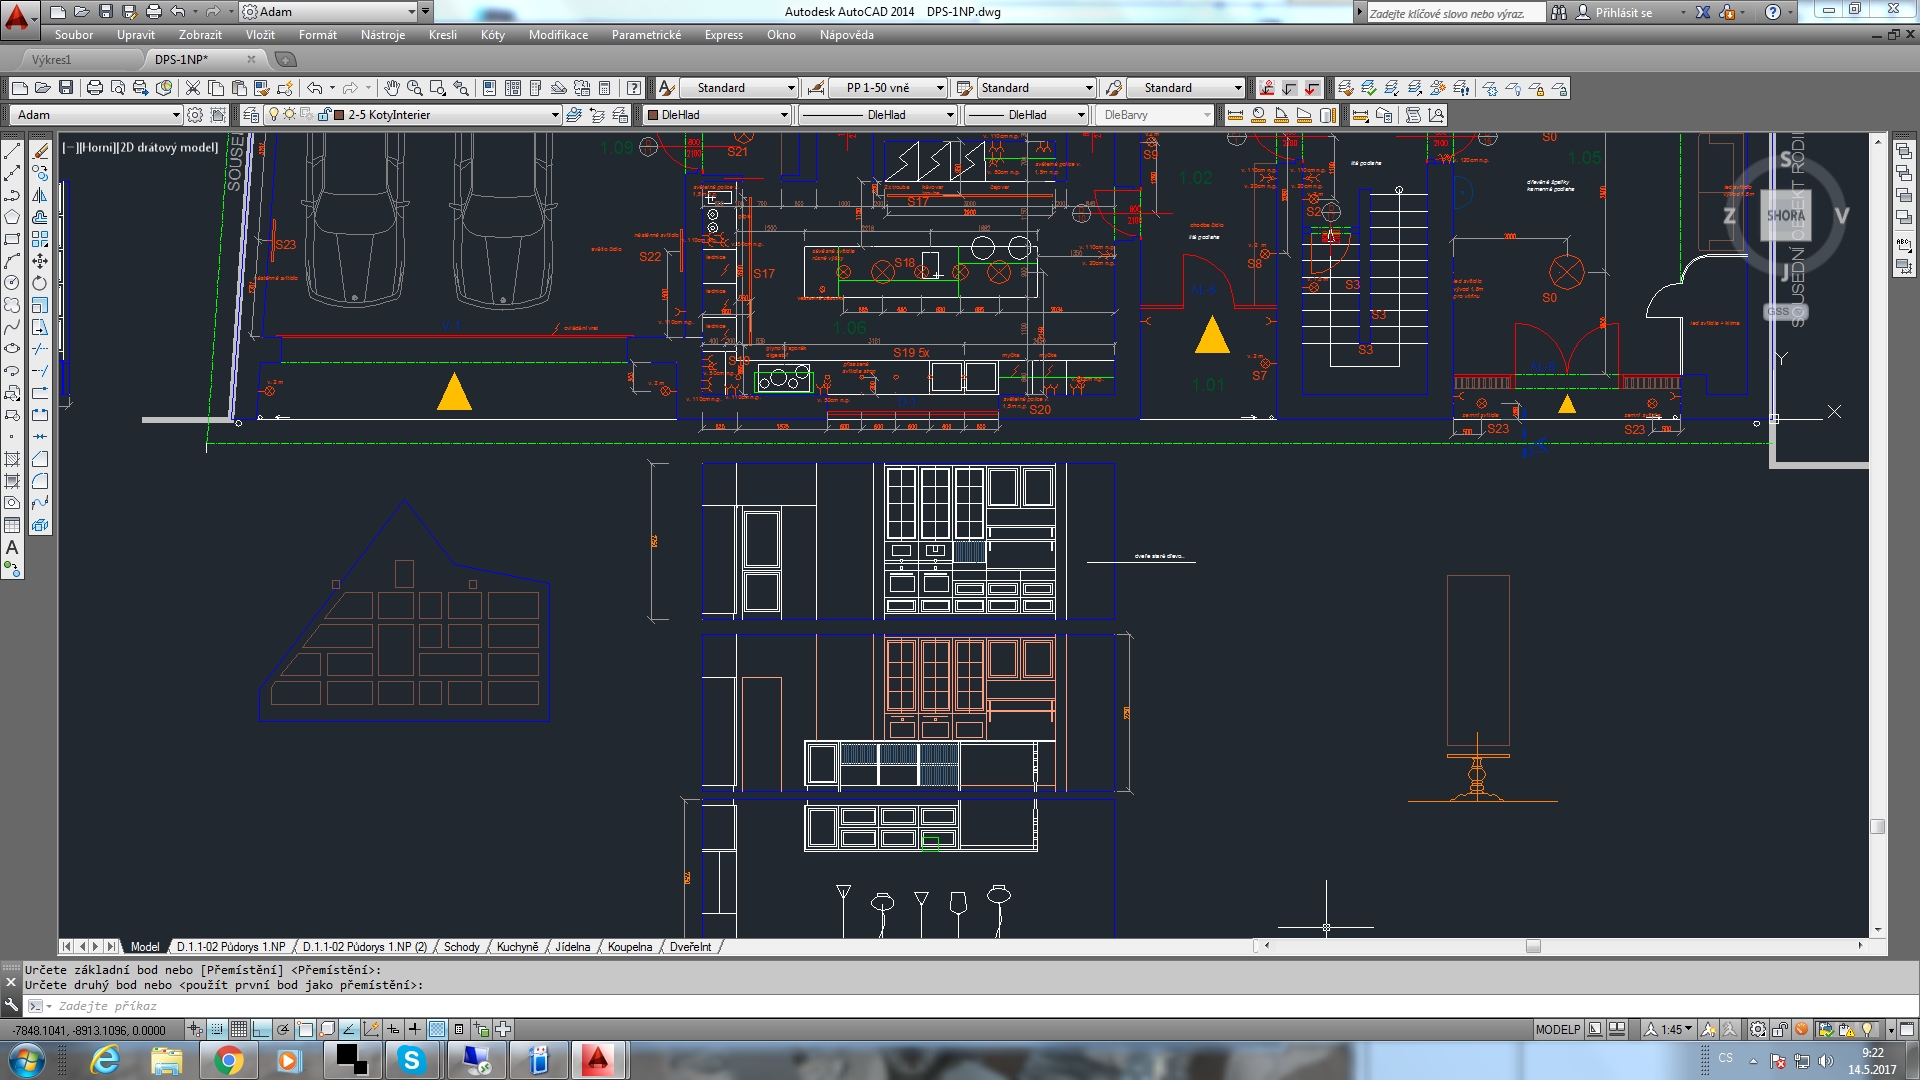The width and height of the screenshot is (1920, 1080).
Task: Open the Modifikace menu
Action: [558, 35]
